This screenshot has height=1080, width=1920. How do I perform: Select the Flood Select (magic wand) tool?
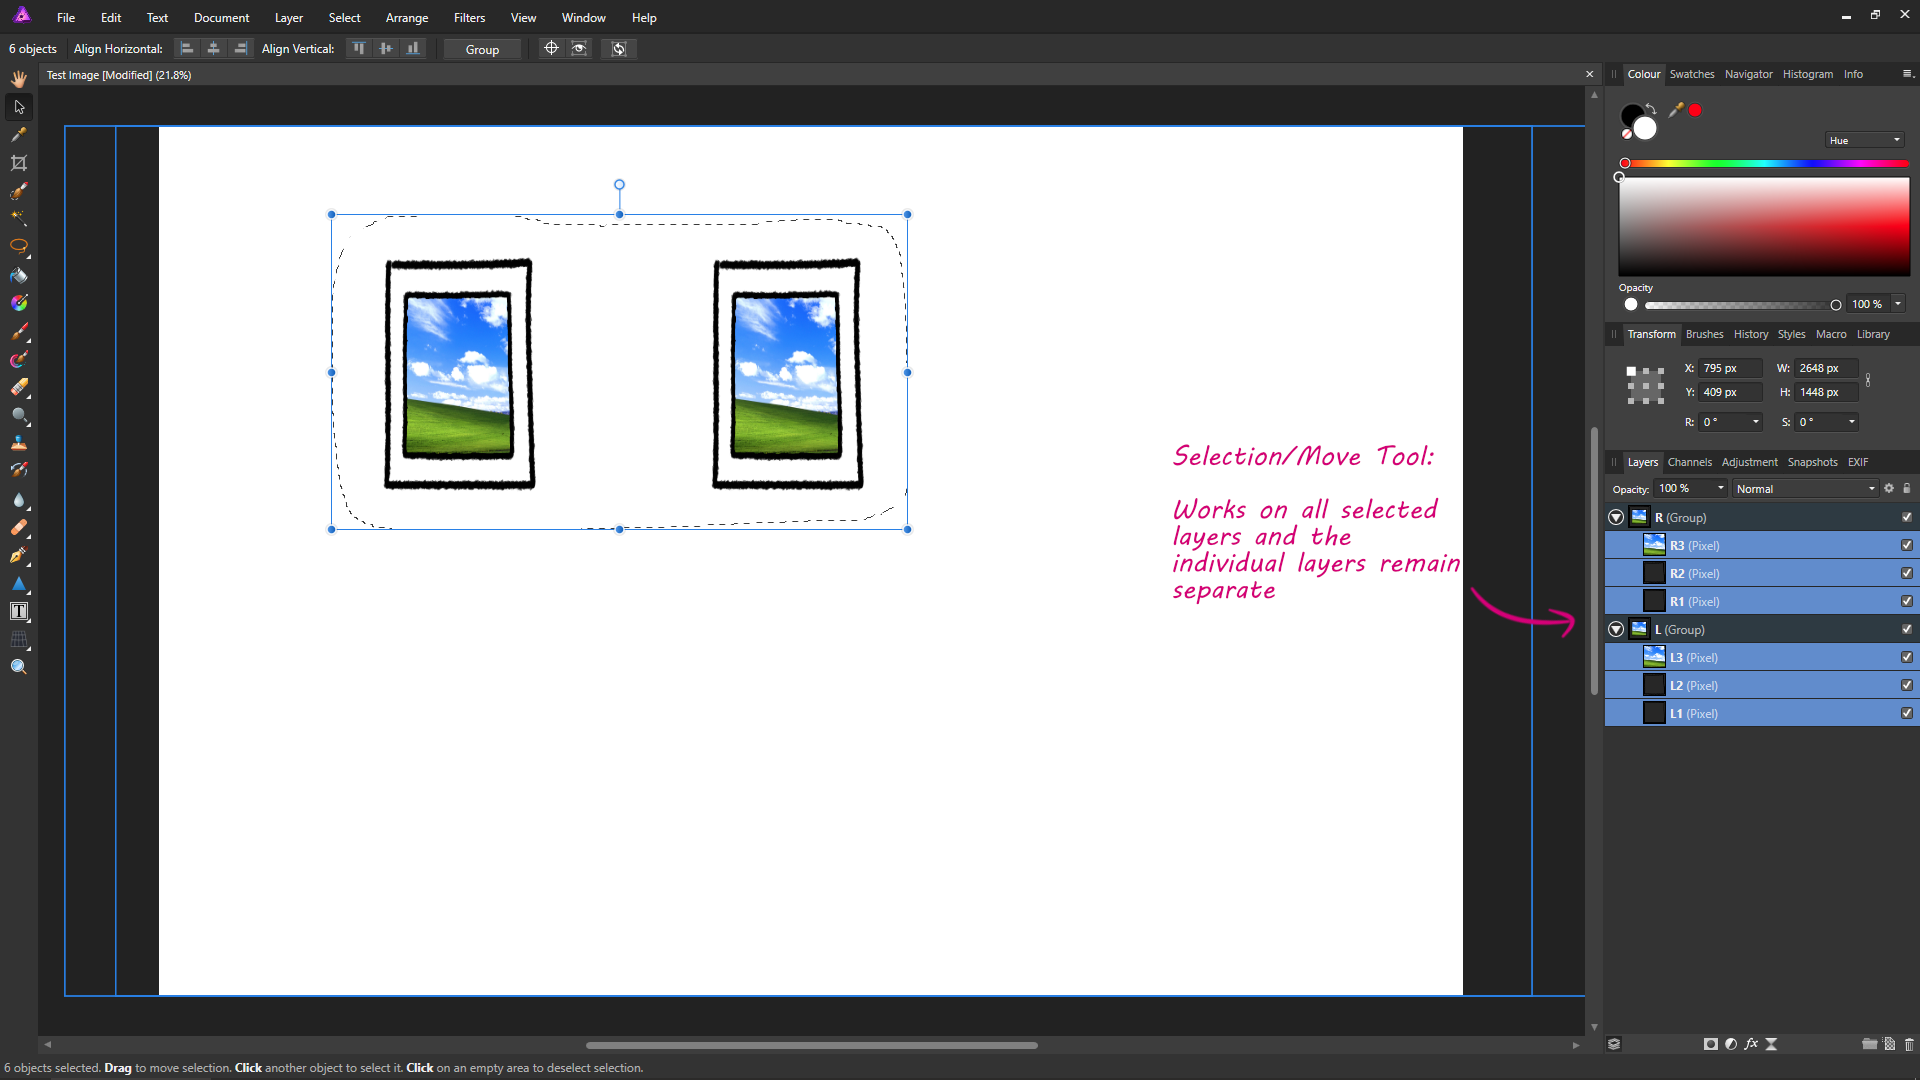point(18,218)
